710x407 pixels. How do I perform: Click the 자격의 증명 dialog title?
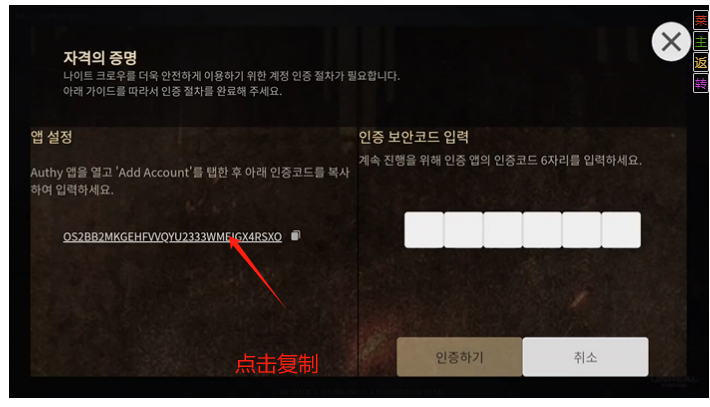point(100,57)
